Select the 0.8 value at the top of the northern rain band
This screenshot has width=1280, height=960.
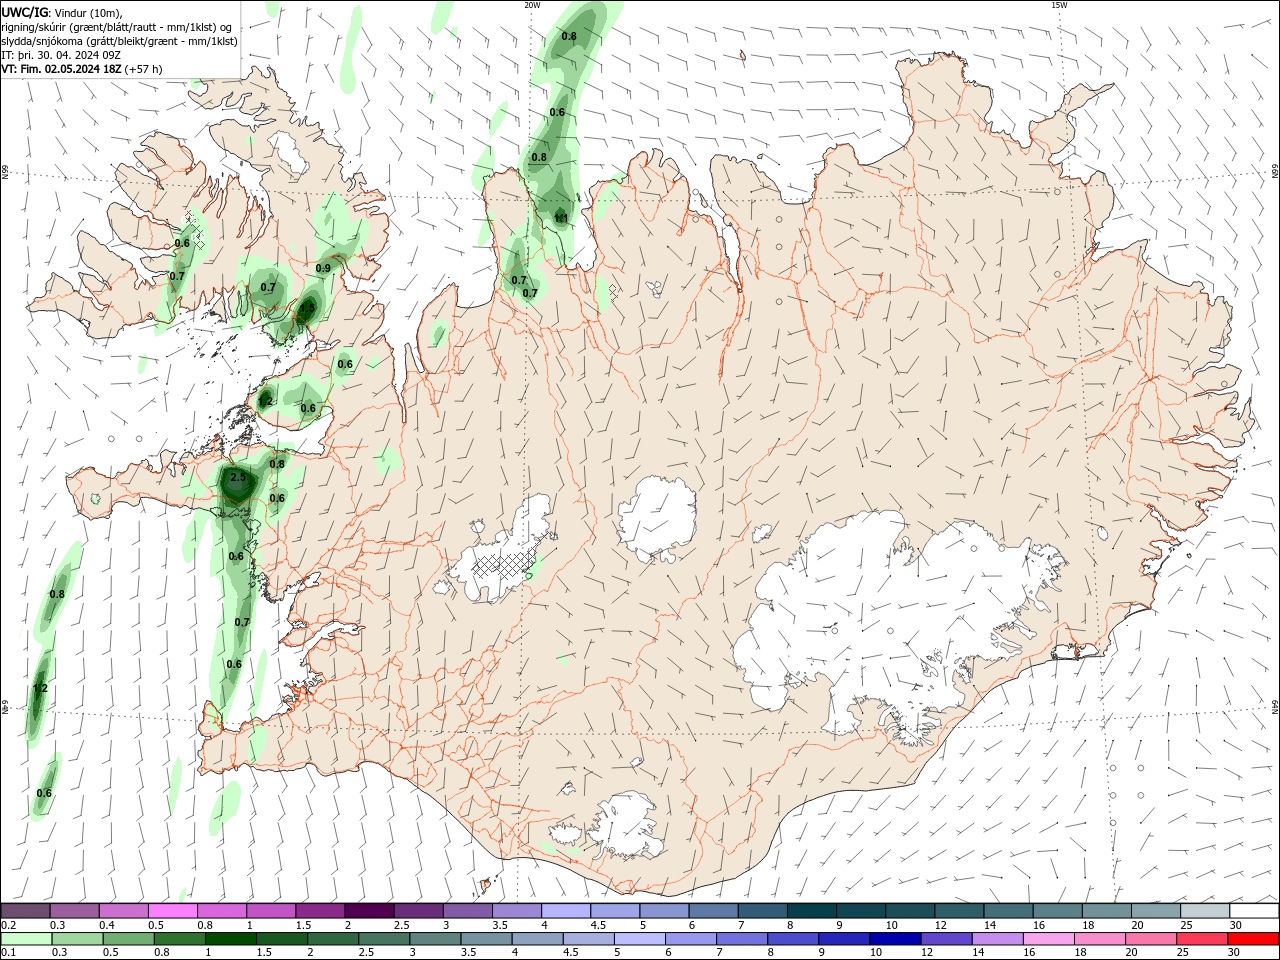[x=569, y=36]
